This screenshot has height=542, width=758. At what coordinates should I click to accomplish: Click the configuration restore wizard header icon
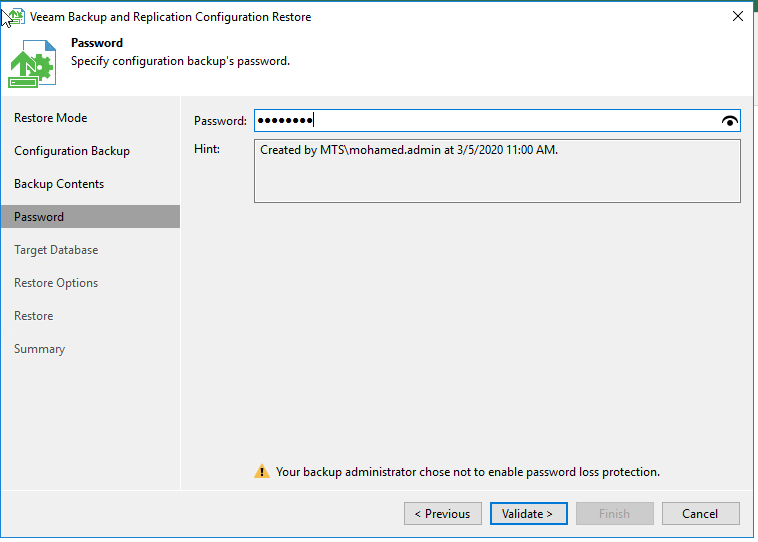tap(32, 64)
